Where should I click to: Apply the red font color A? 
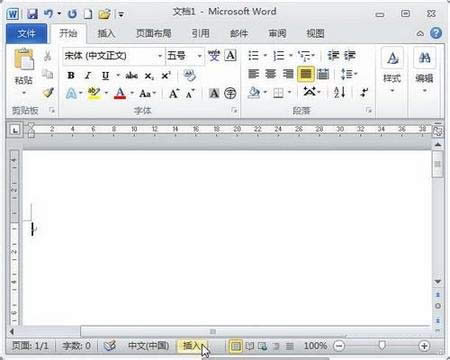tap(120, 94)
